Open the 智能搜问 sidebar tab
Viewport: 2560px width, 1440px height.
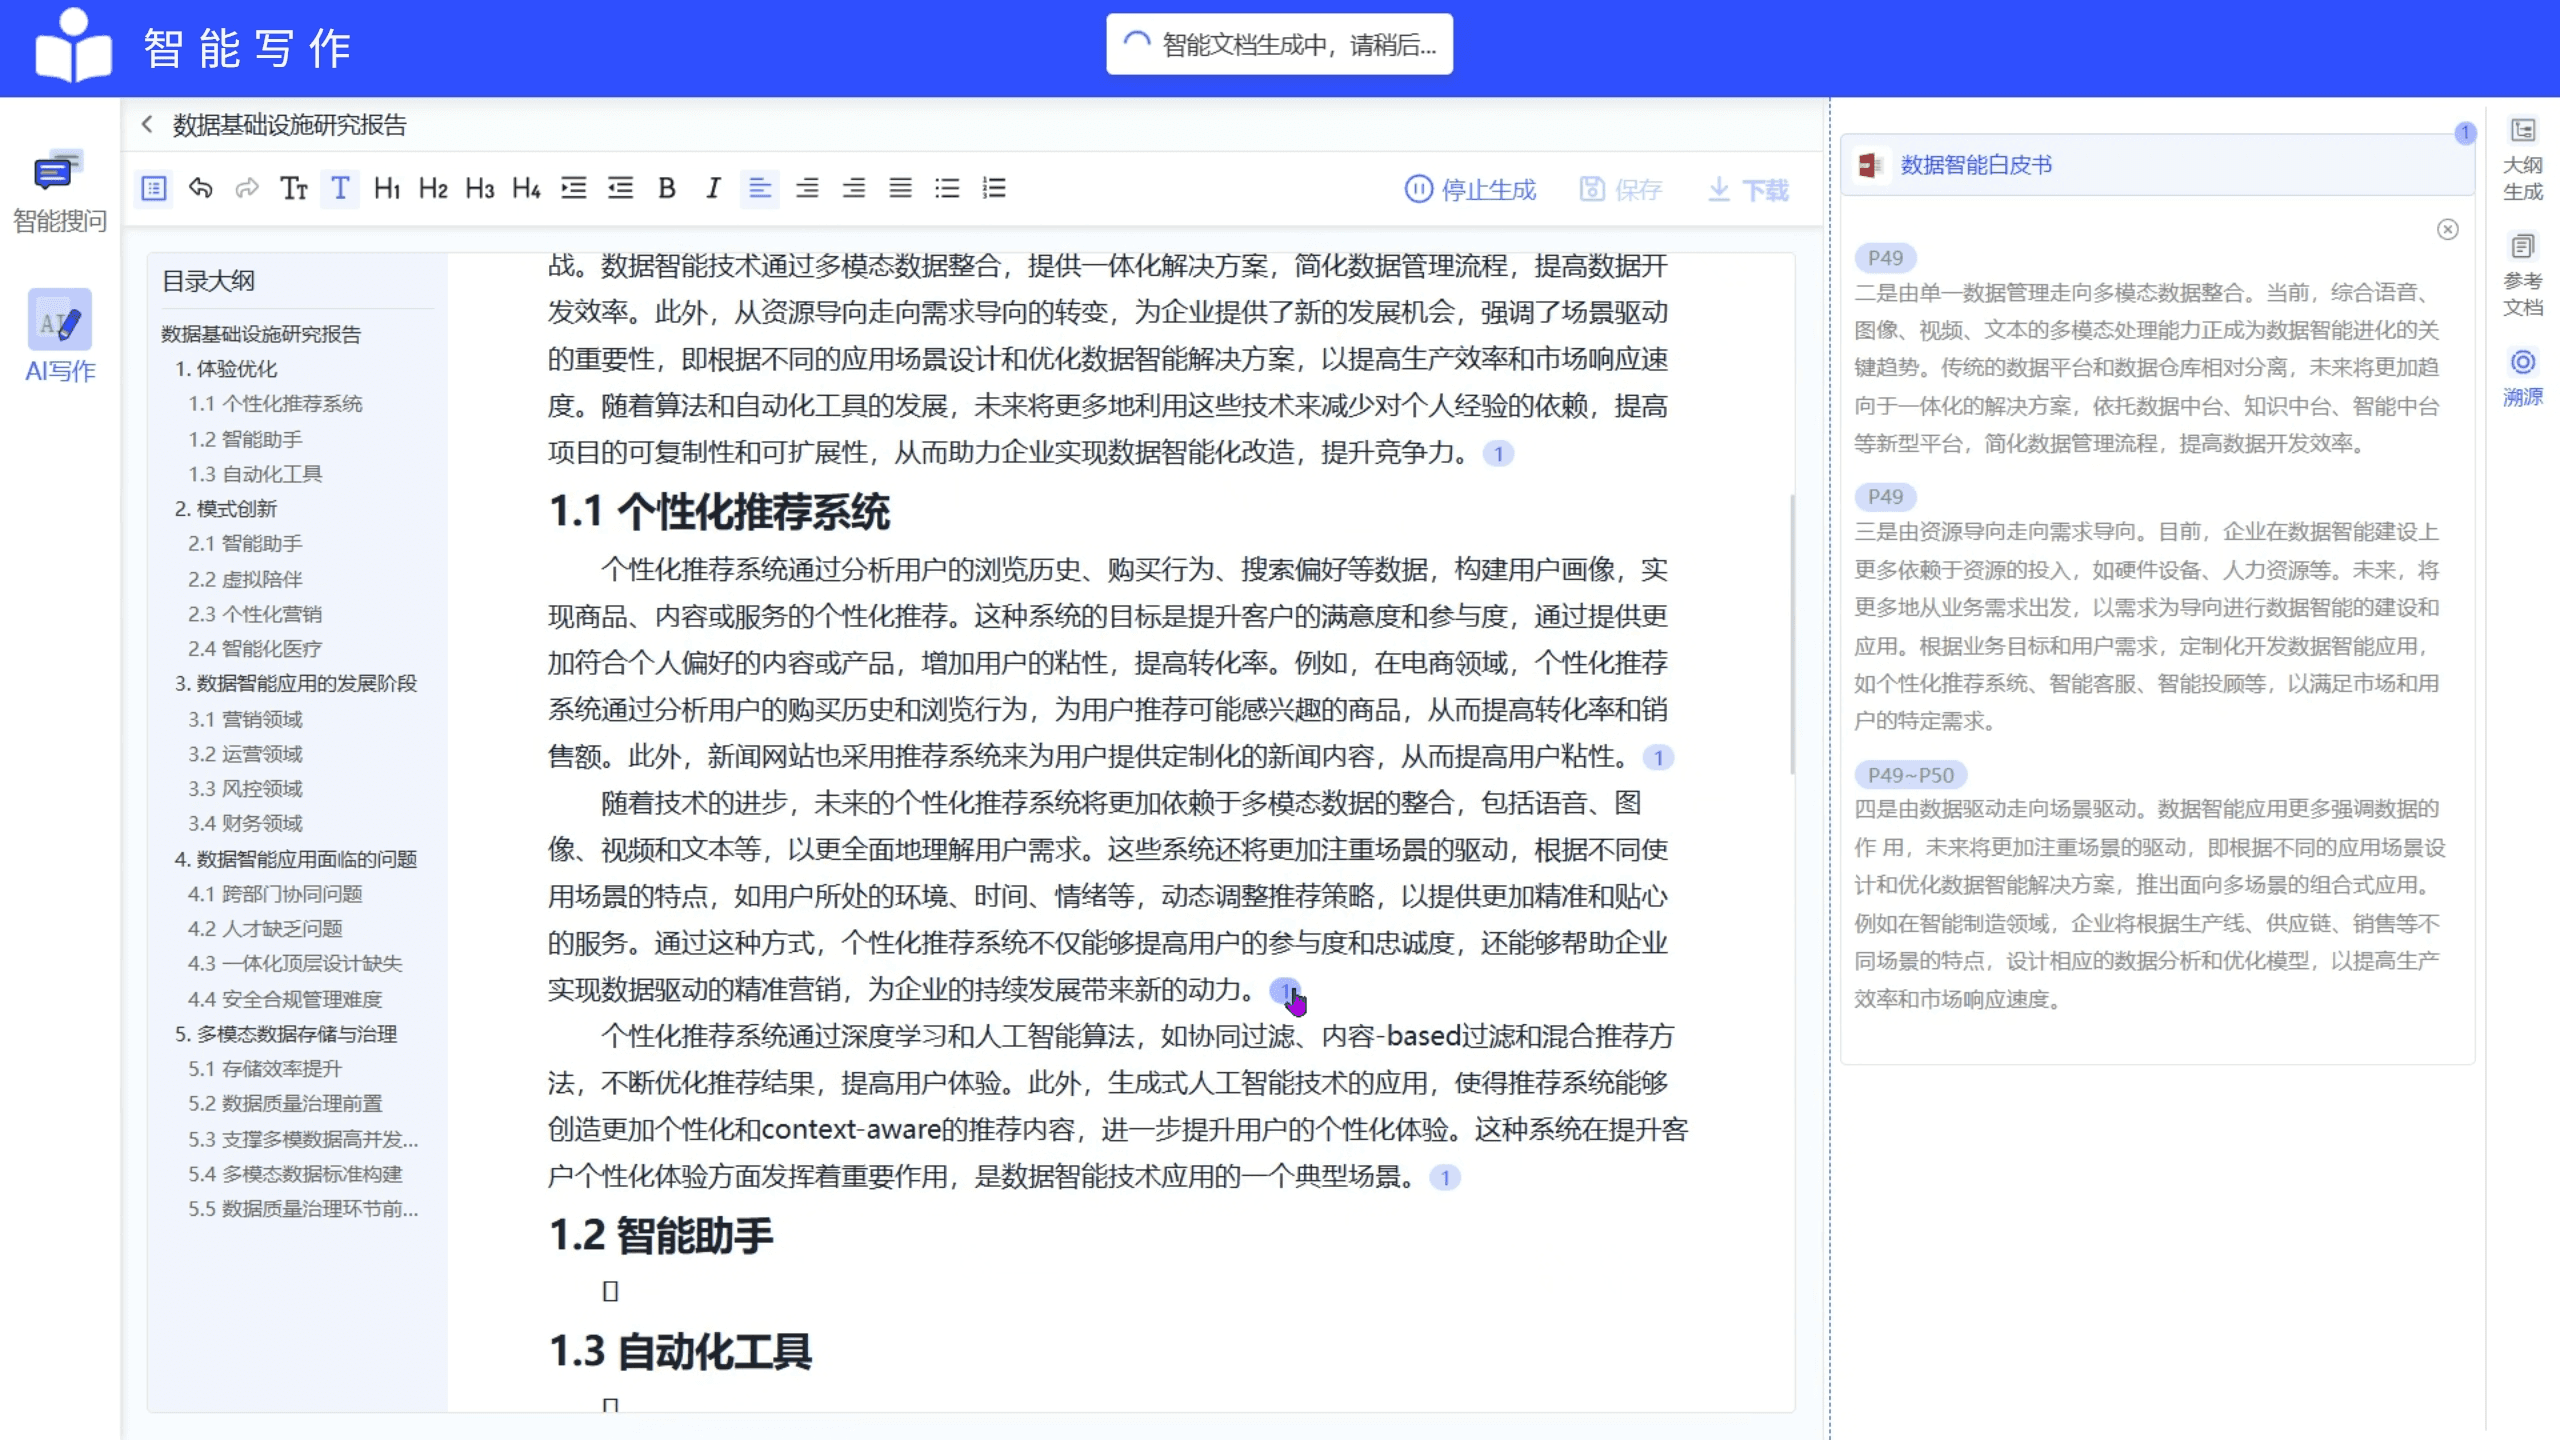coord(59,193)
